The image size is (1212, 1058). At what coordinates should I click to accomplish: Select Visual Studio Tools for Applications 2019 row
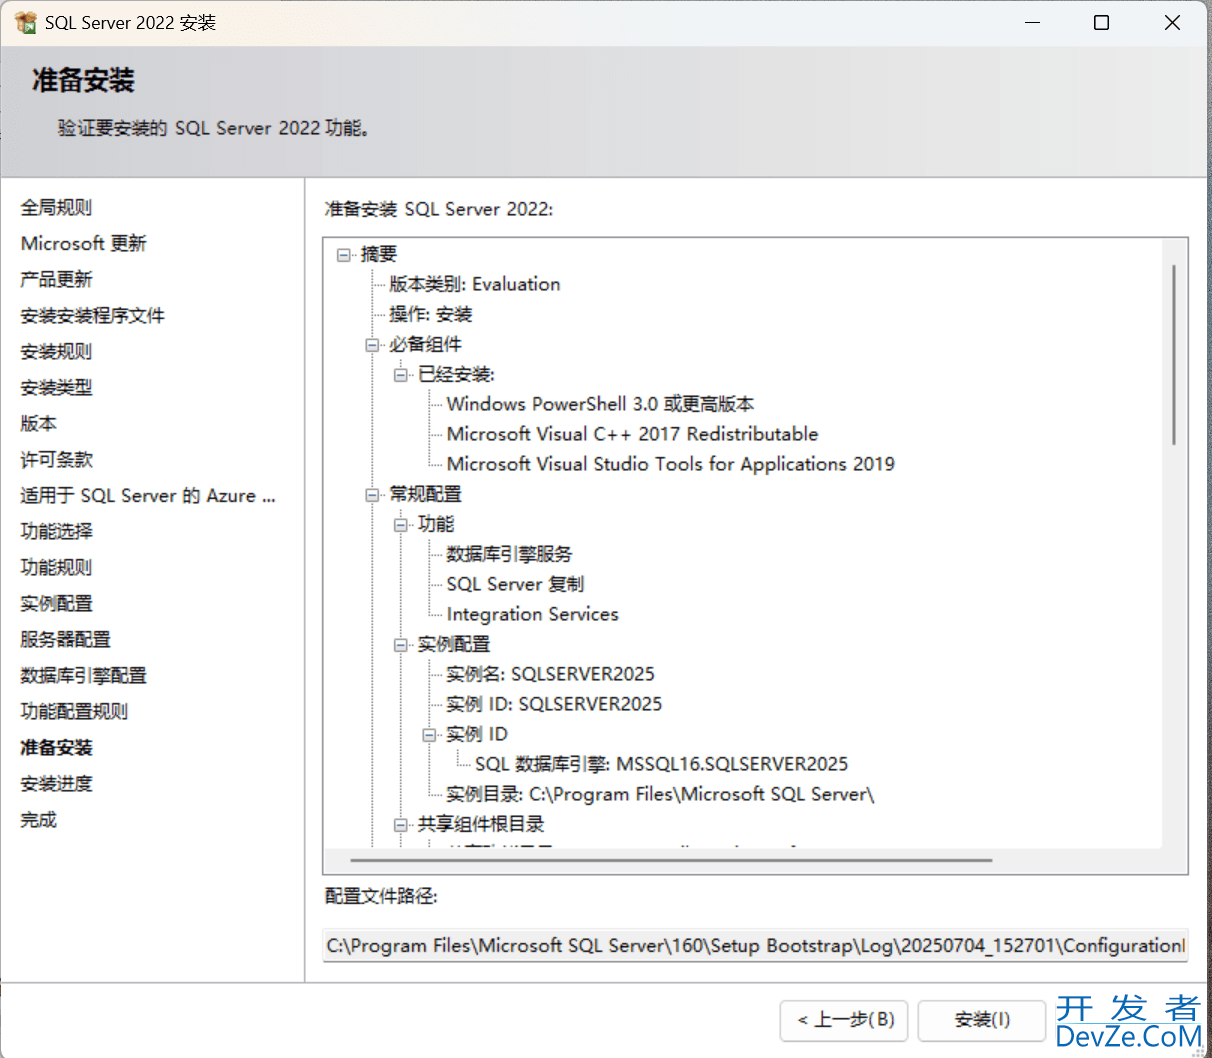[671, 464]
